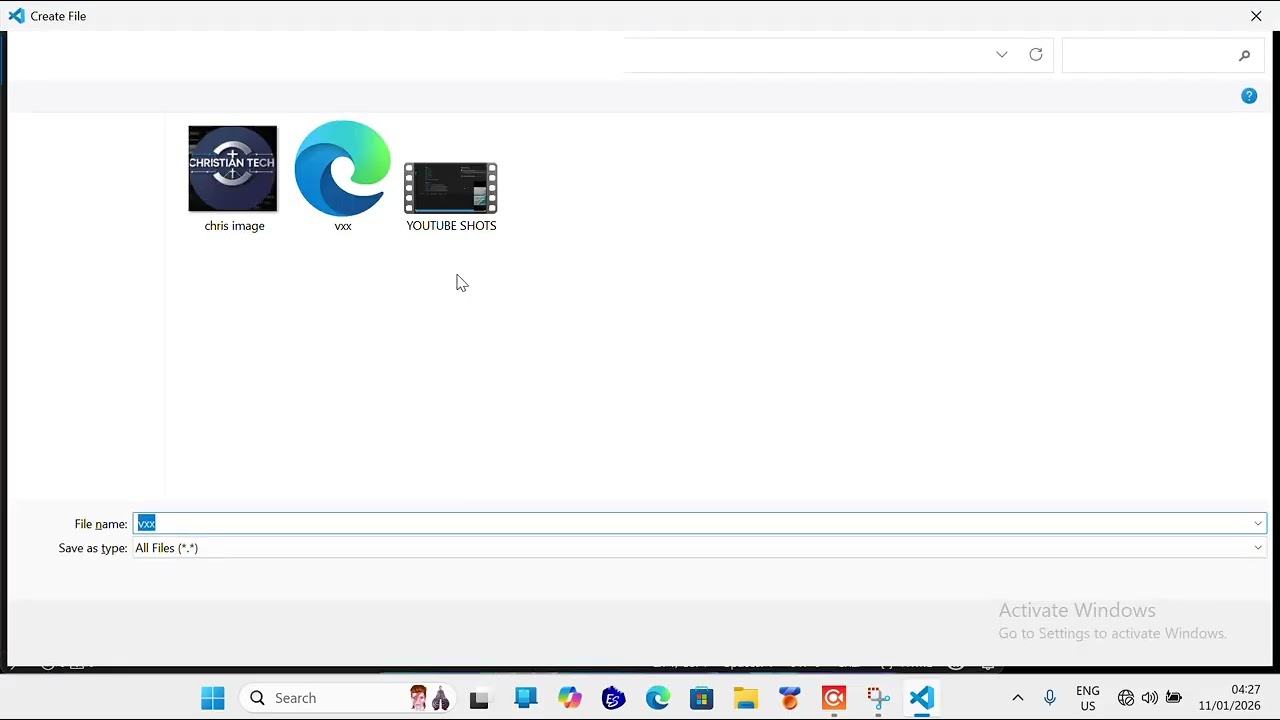Open File Explorer from the taskbar
Viewport: 1280px width, 720px height.
click(x=746, y=698)
